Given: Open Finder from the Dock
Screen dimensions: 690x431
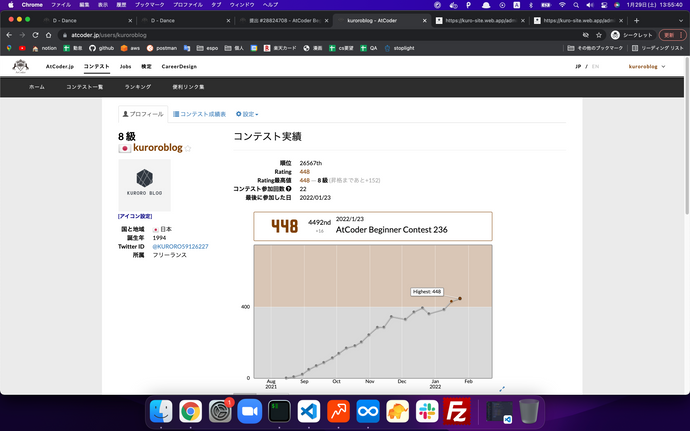Looking at the screenshot, I should click(x=161, y=412).
